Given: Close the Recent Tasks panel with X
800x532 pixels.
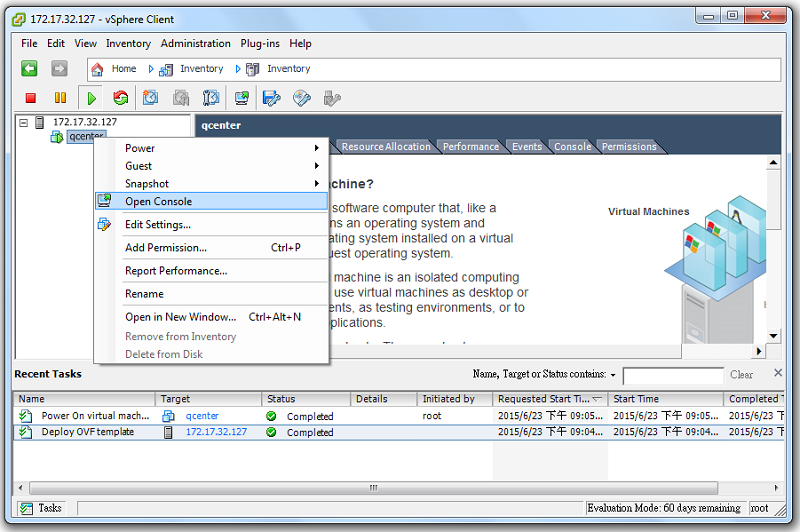Looking at the screenshot, I should coord(778,373).
